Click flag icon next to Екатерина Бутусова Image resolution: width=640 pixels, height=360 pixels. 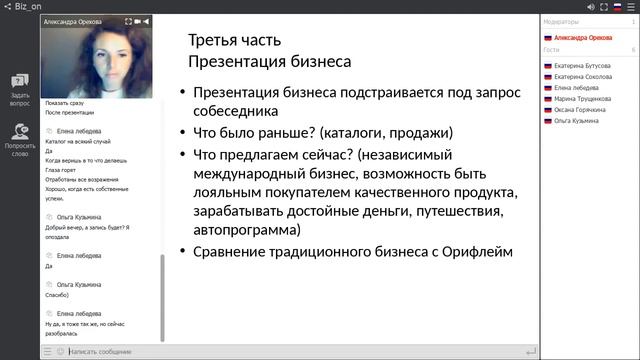tap(548, 66)
